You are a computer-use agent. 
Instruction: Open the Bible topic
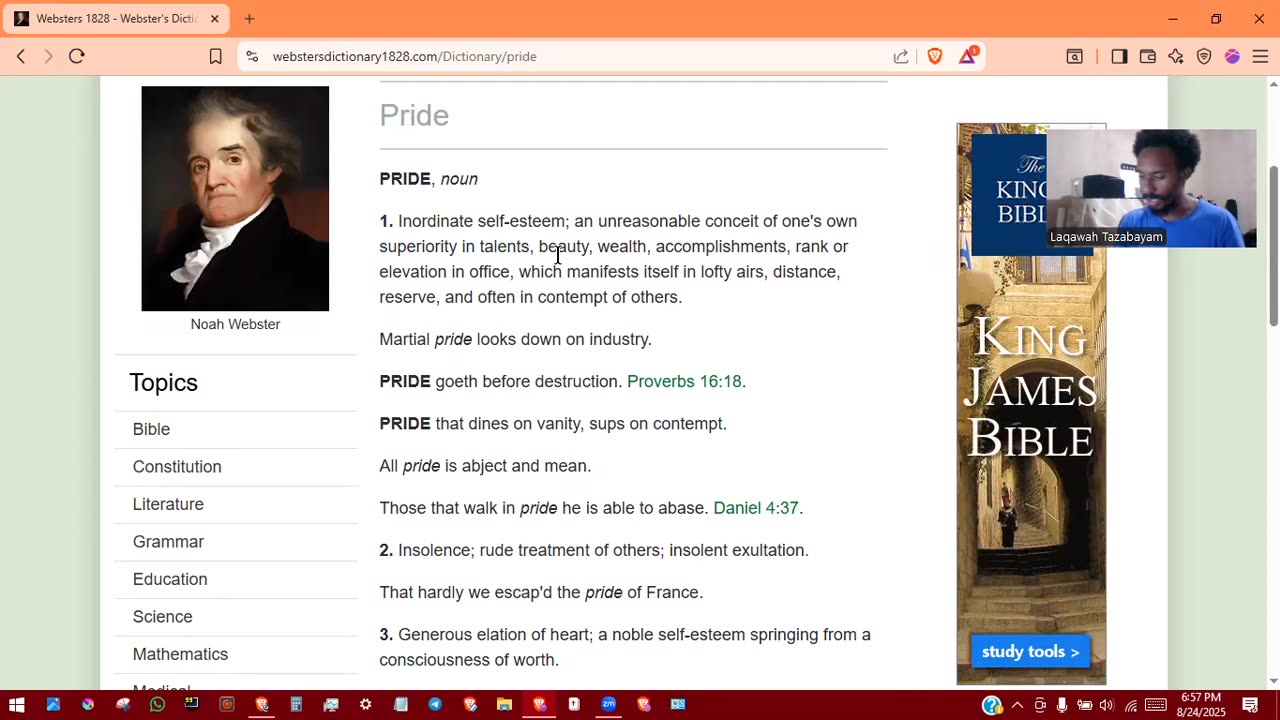151,429
